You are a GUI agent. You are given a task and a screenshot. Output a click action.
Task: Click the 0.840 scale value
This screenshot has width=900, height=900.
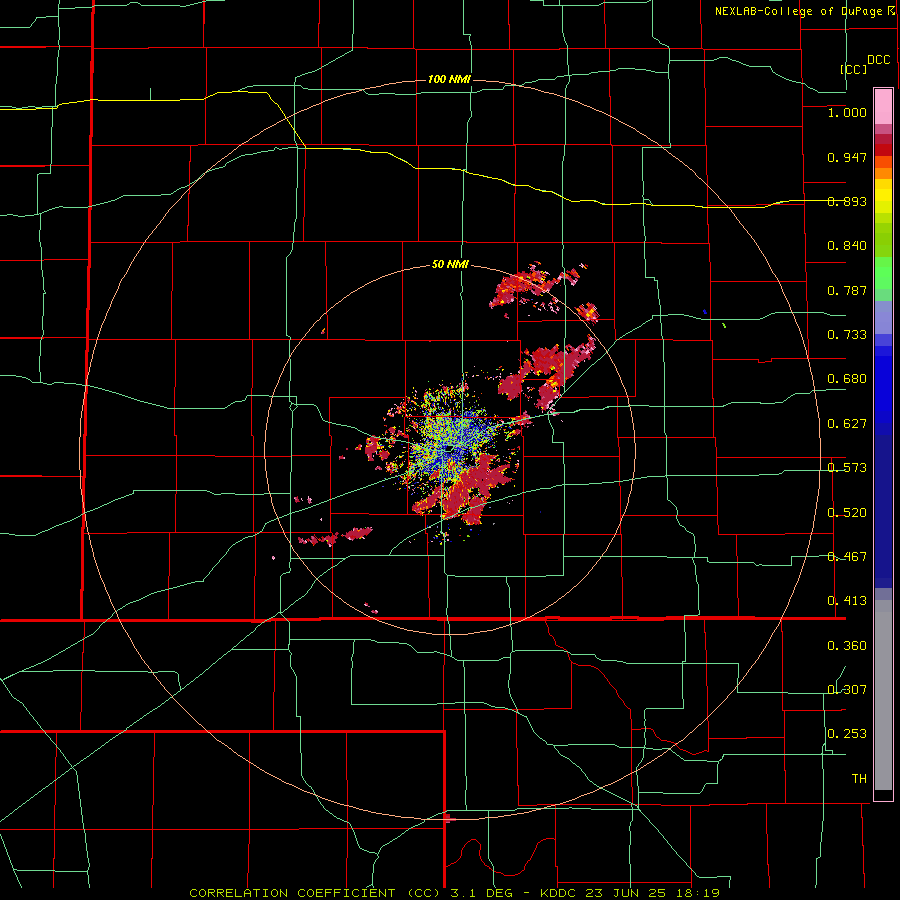[847, 246]
